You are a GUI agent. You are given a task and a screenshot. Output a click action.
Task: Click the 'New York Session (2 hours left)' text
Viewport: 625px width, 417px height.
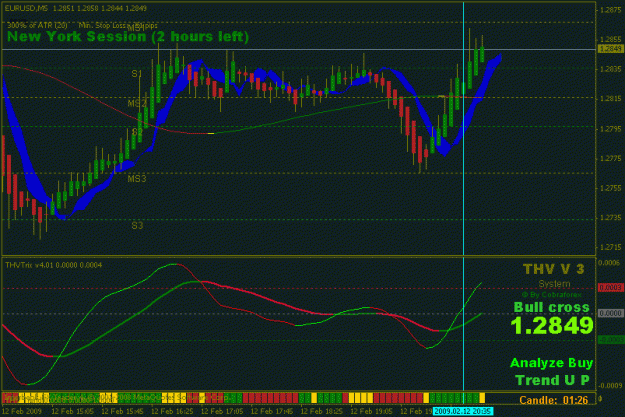128,37
